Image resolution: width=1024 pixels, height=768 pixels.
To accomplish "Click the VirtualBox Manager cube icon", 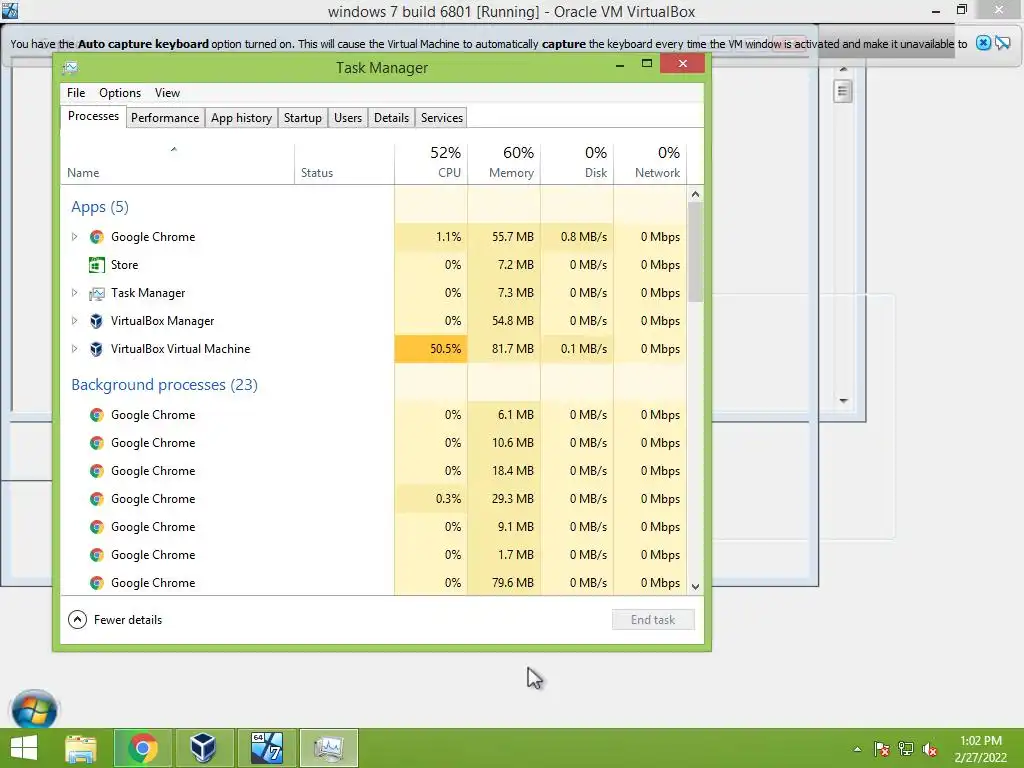I will [97, 321].
